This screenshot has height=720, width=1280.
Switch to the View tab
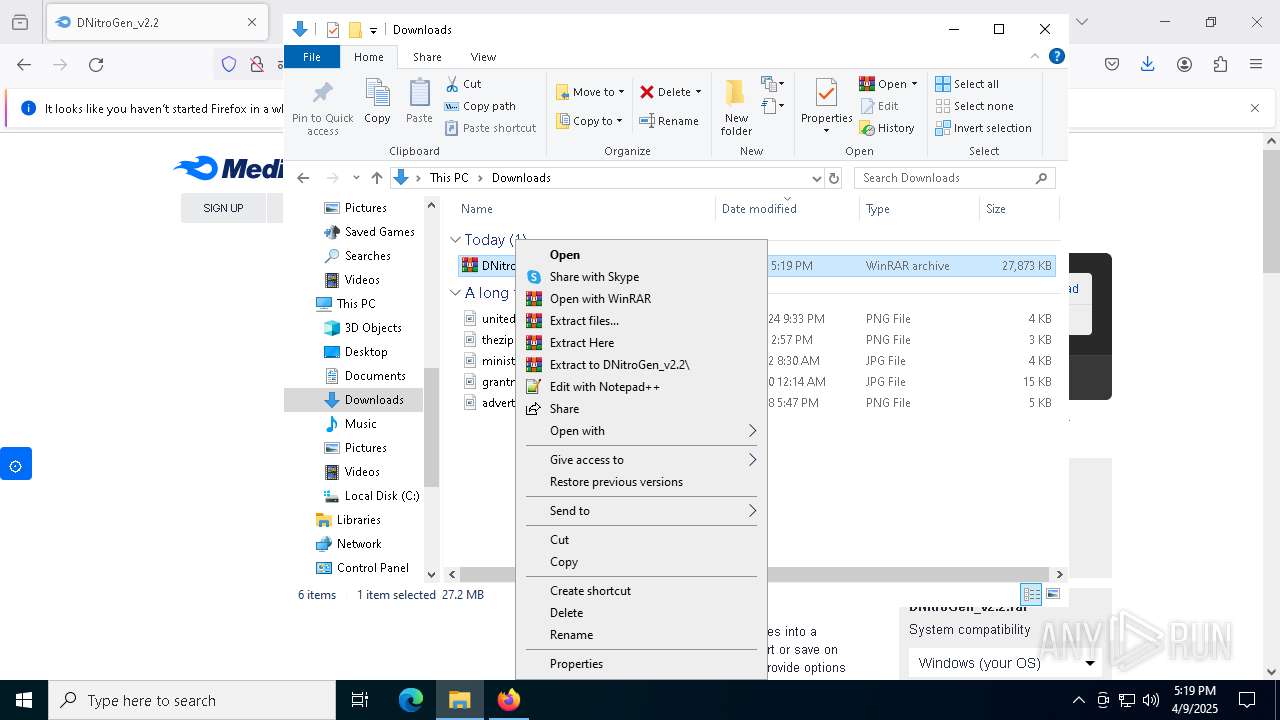click(x=483, y=57)
